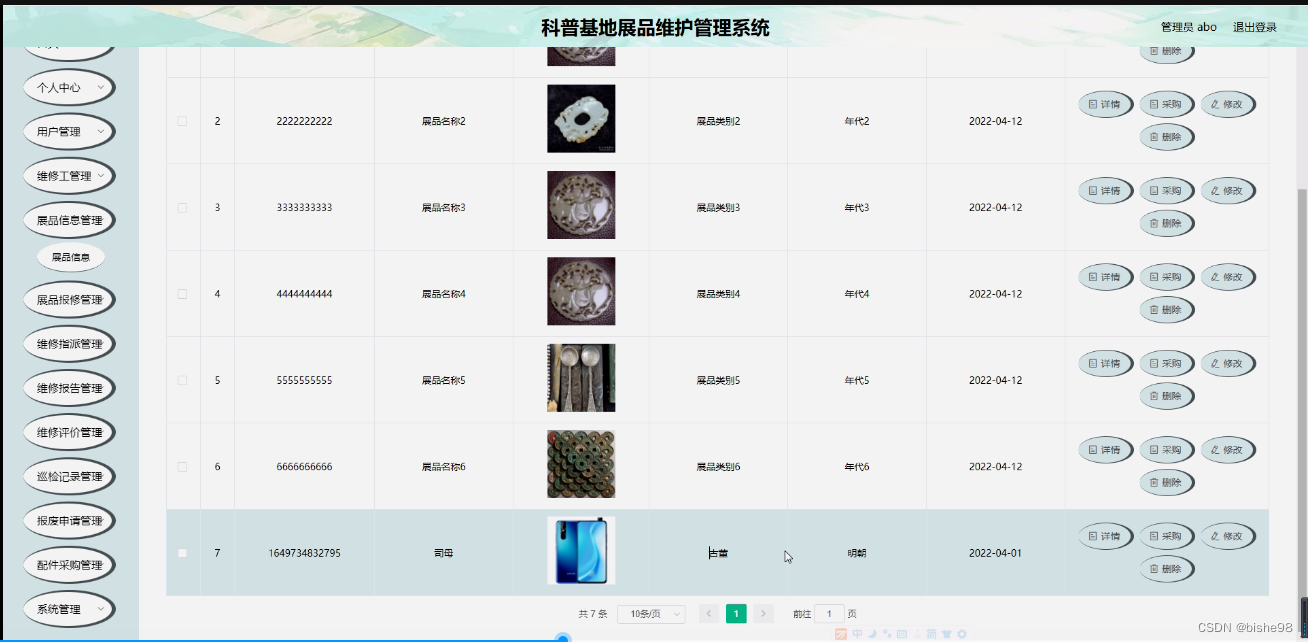Check the checkbox for 展品名称2

point(182,120)
